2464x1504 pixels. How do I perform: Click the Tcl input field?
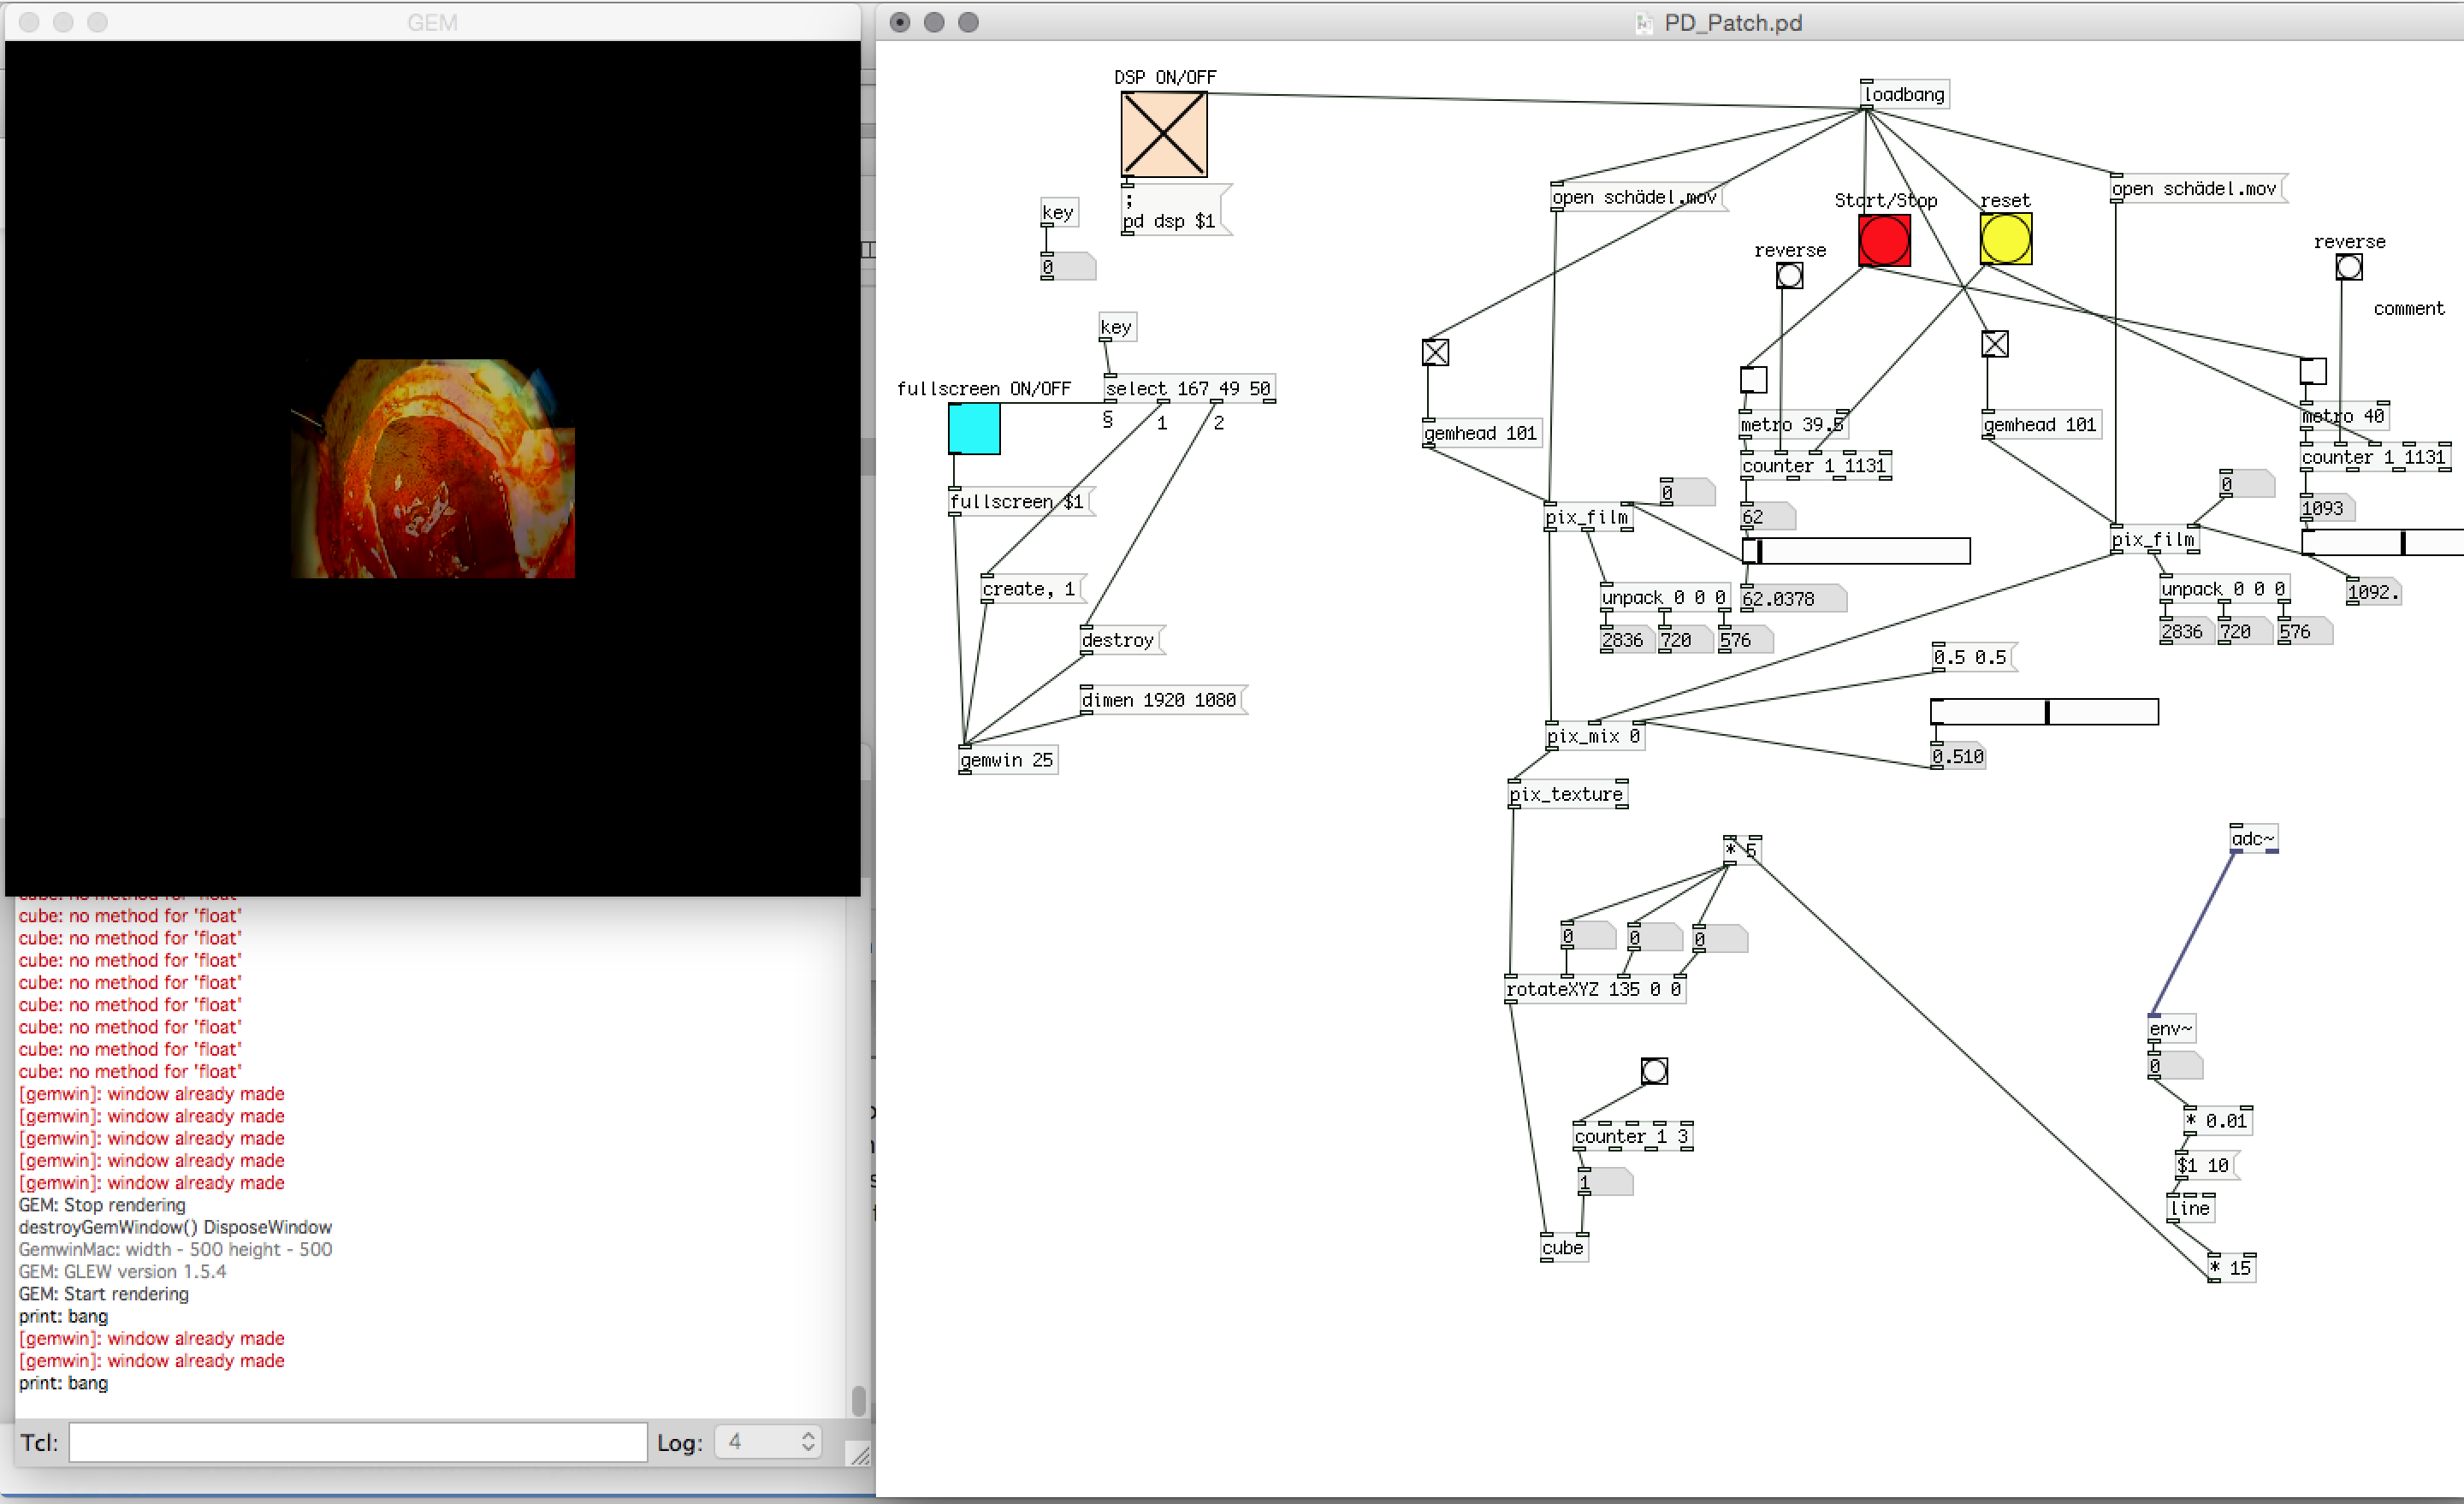pyautogui.click(x=357, y=1442)
